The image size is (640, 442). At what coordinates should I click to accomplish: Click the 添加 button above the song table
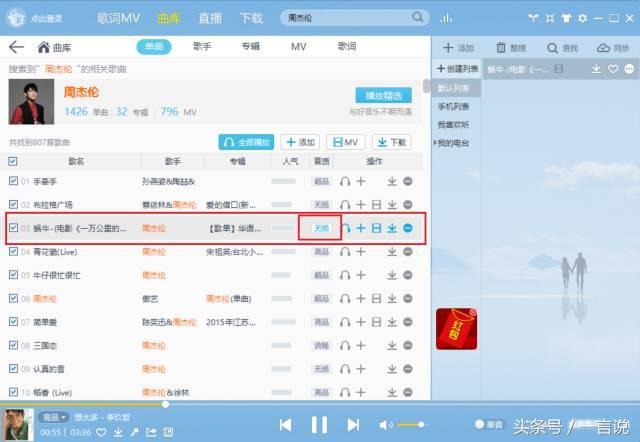[x=300, y=142]
